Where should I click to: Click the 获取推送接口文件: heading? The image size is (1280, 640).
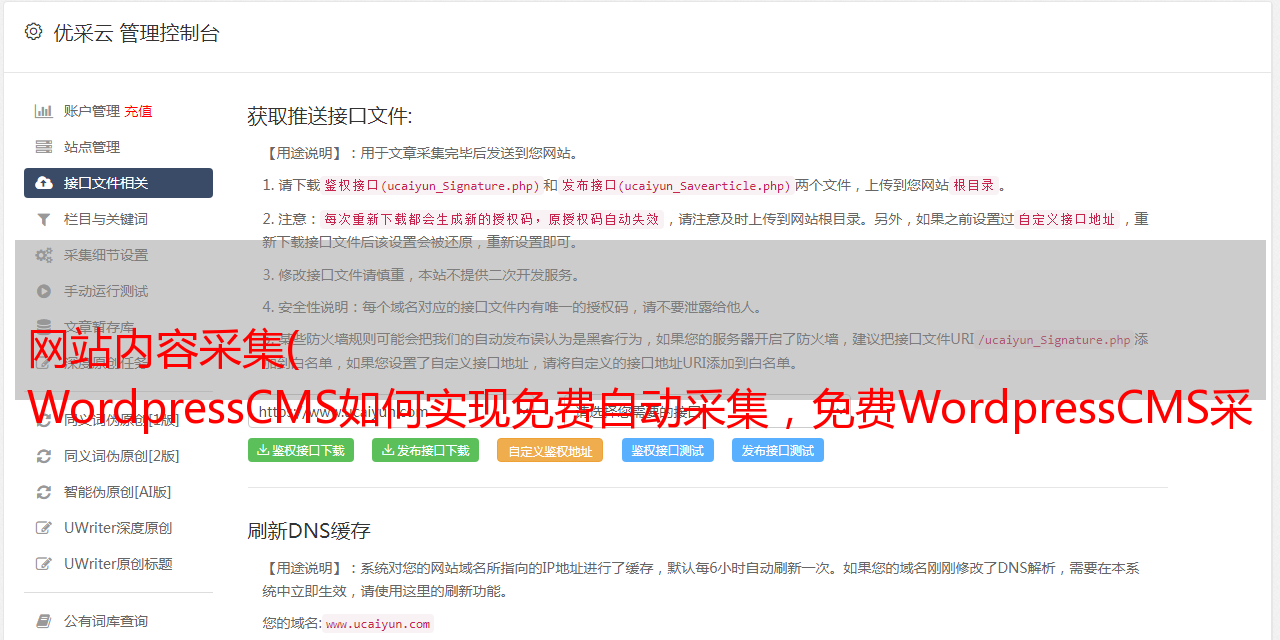coord(330,116)
